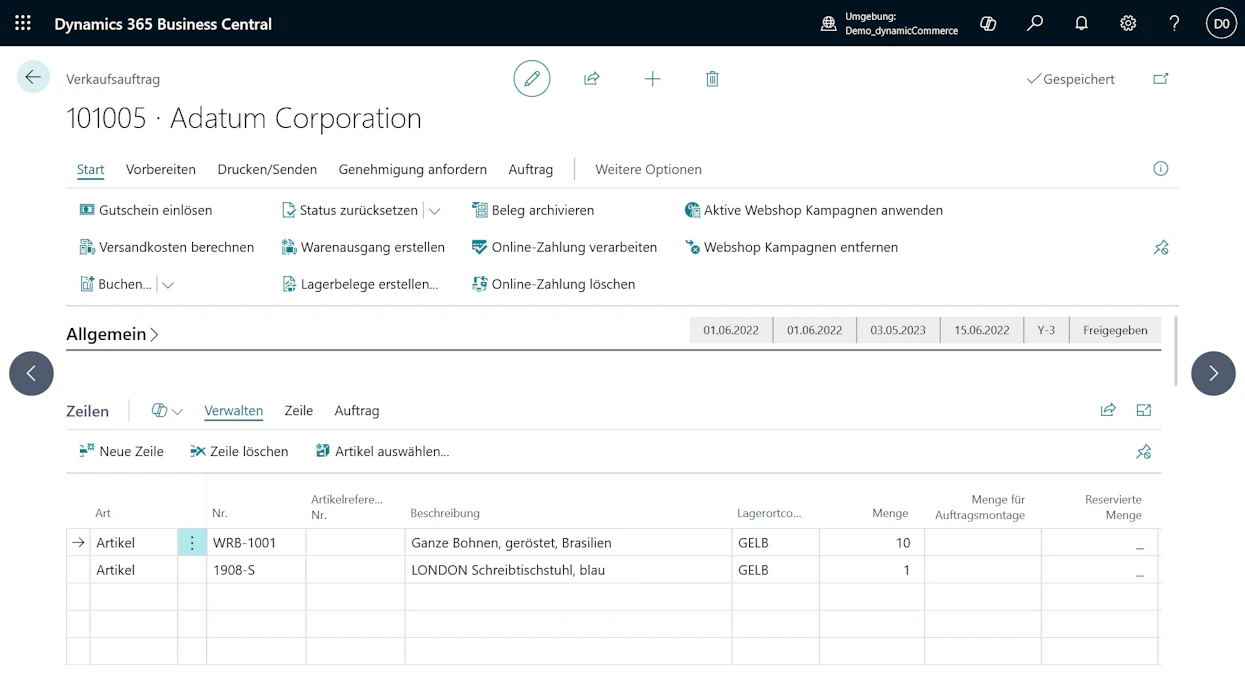
Task: Click Webshop Kampagnen entfernen
Action: [x=791, y=247]
